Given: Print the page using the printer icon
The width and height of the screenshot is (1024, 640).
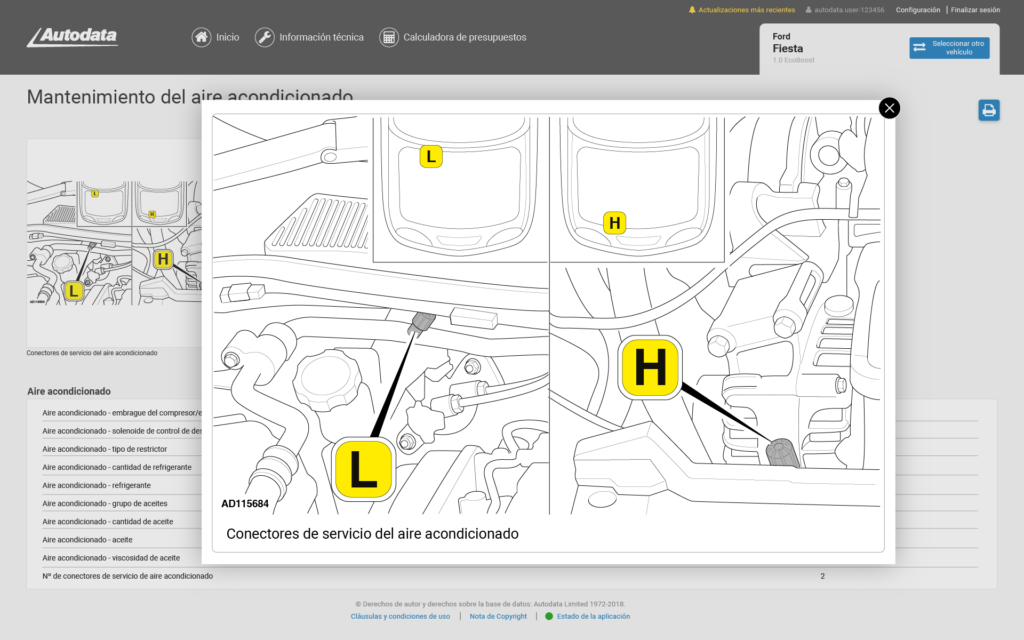Looking at the screenshot, I should (x=989, y=111).
